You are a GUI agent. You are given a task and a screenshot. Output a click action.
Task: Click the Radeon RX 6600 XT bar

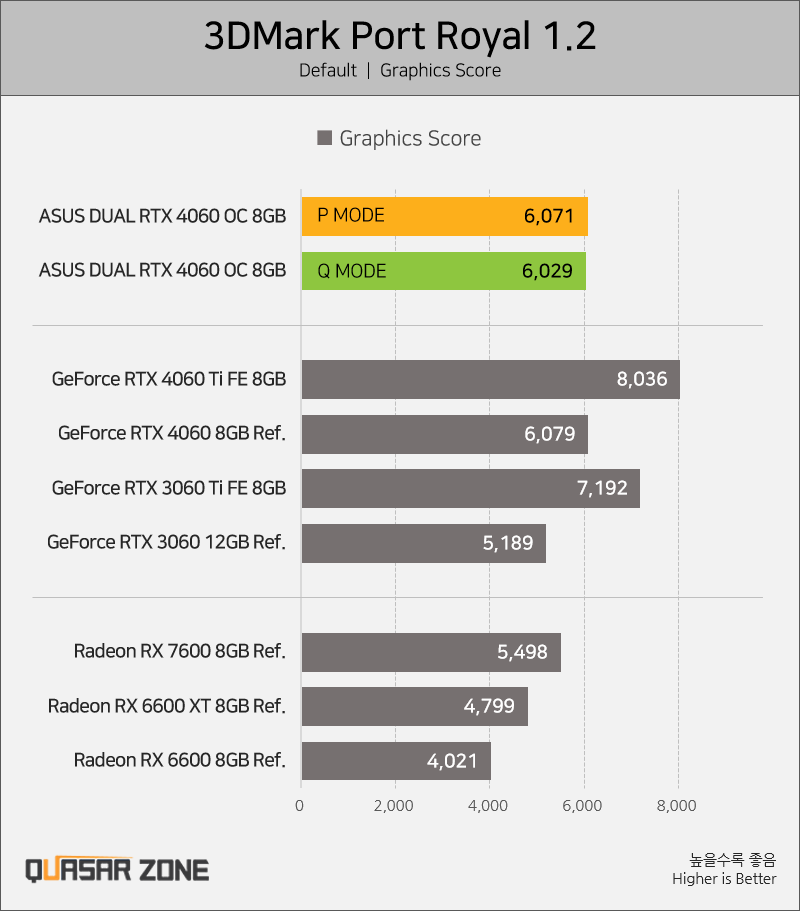coord(415,706)
